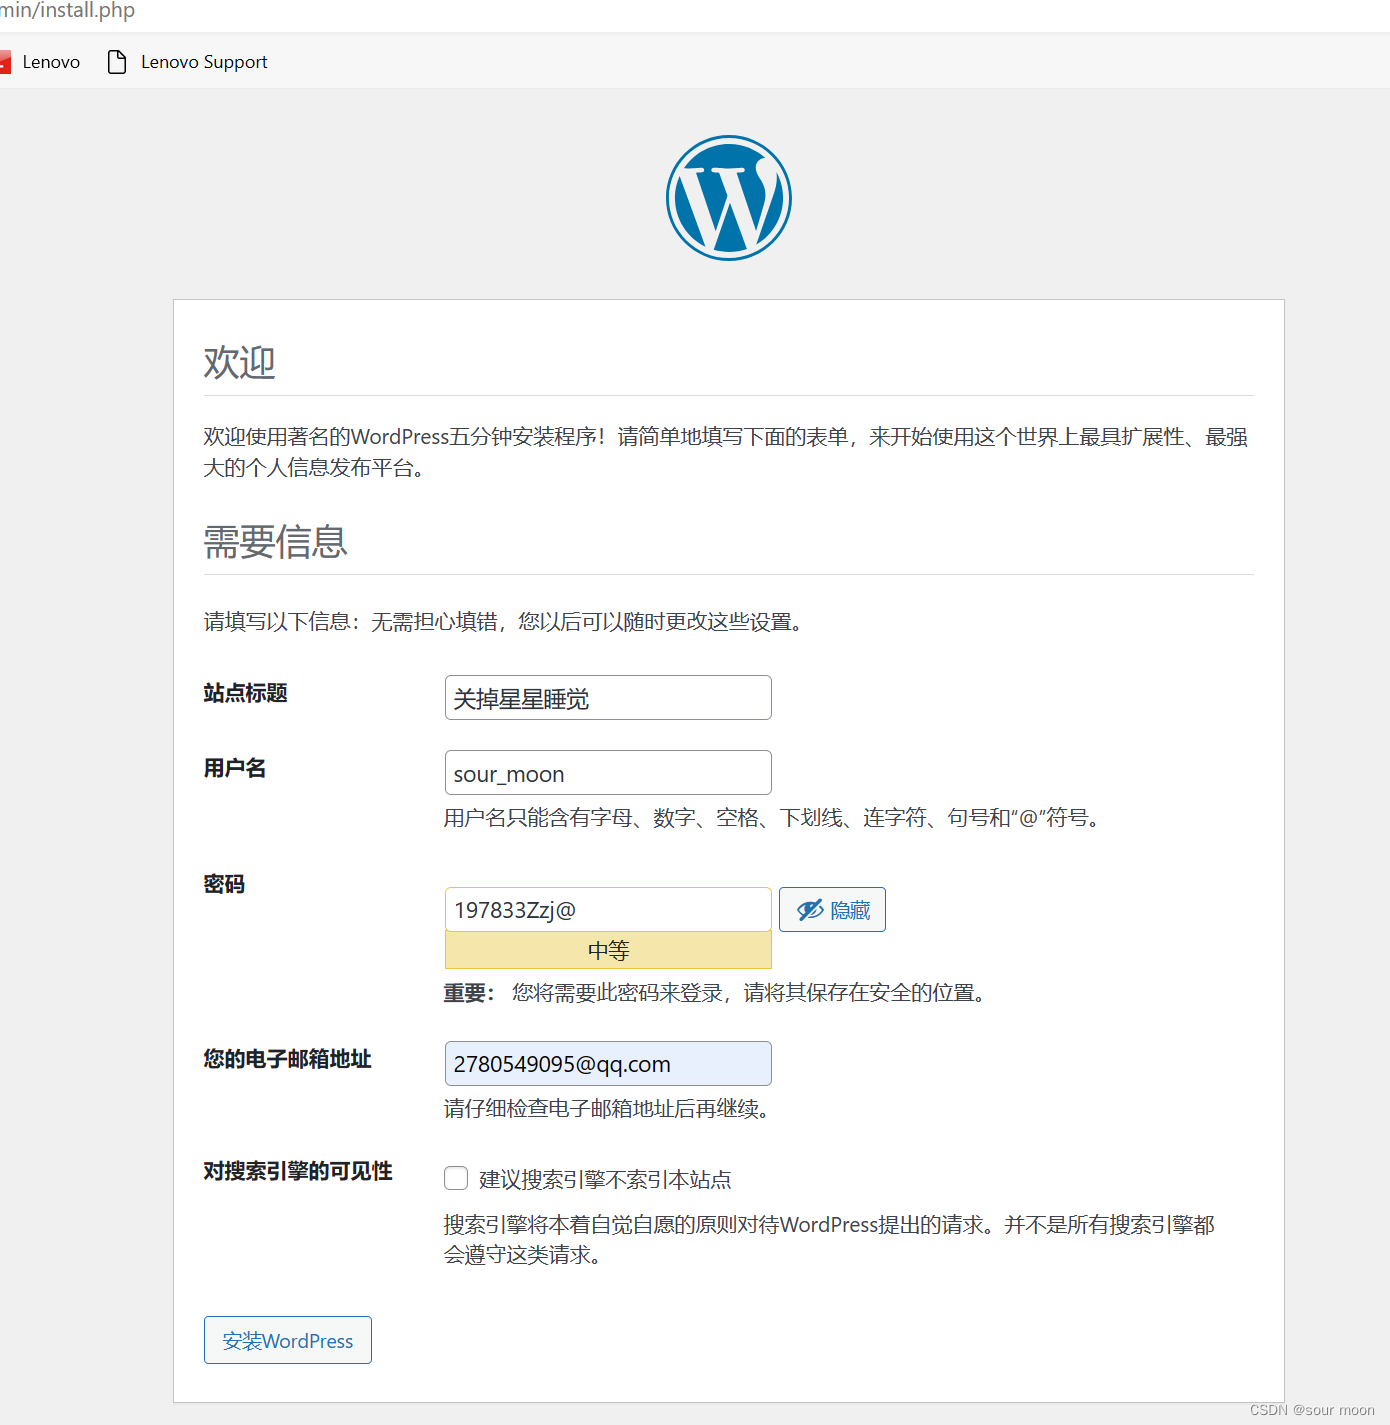This screenshot has height=1425, width=1390.
Task: Click the 需要信息 heading
Action: point(276,542)
